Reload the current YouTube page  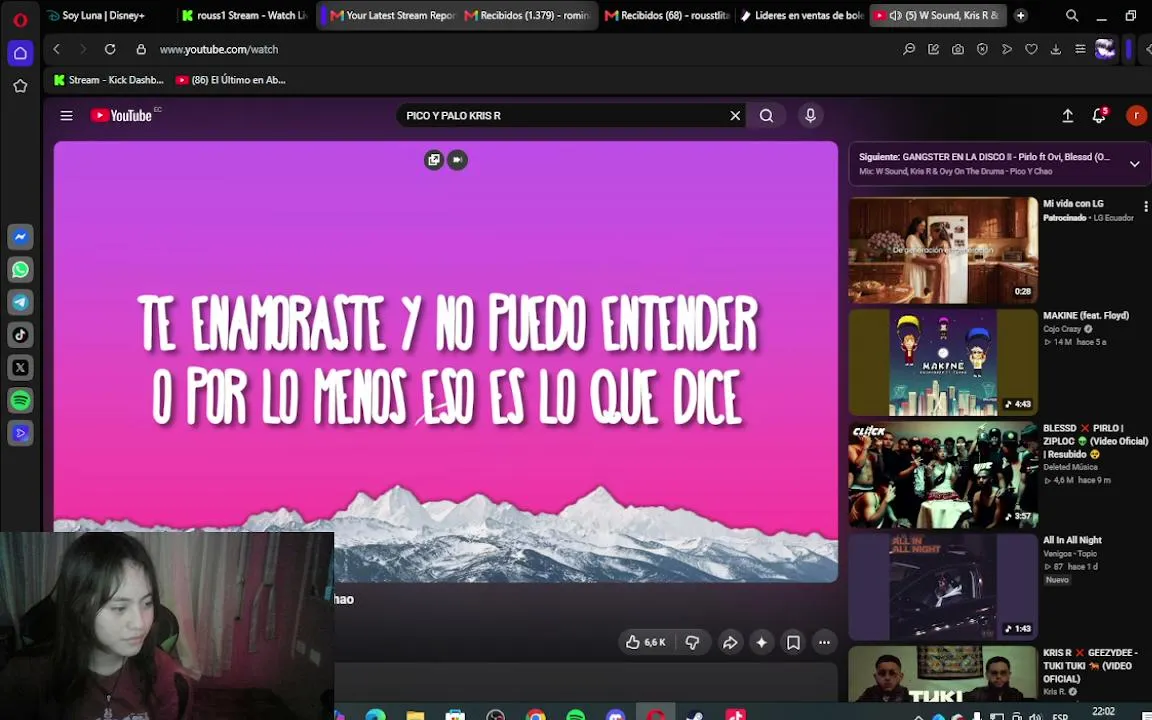coord(110,49)
